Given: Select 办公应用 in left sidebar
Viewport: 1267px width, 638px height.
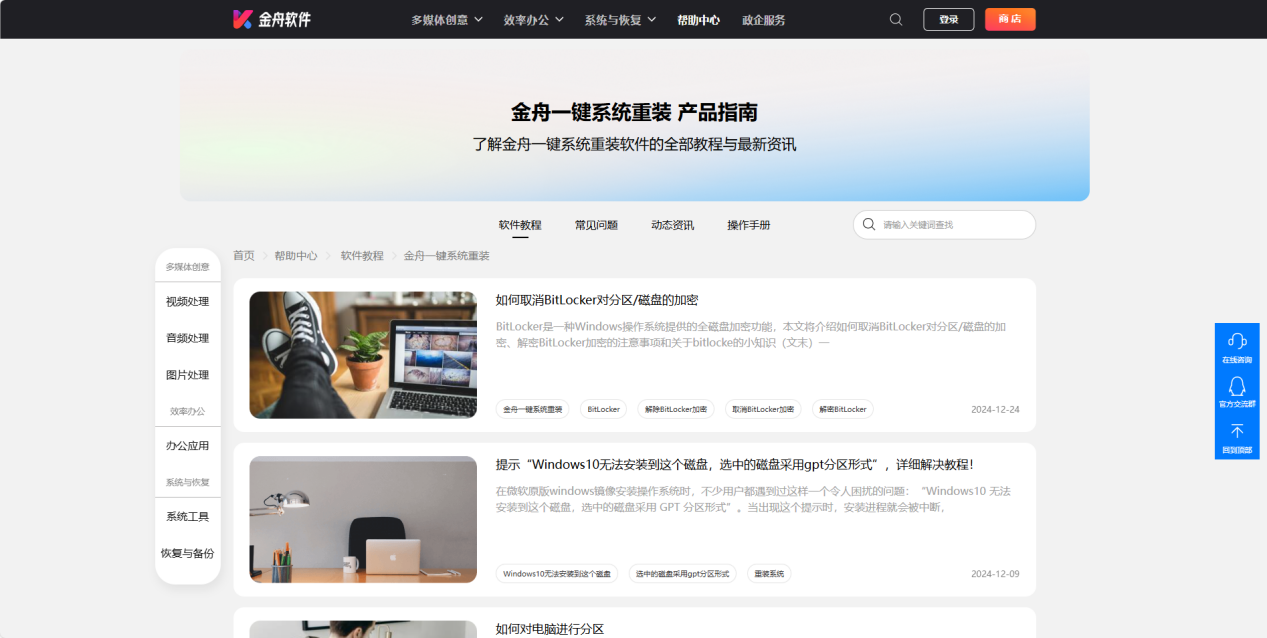Looking at the screenshot, I should click(x=188, y=446).
